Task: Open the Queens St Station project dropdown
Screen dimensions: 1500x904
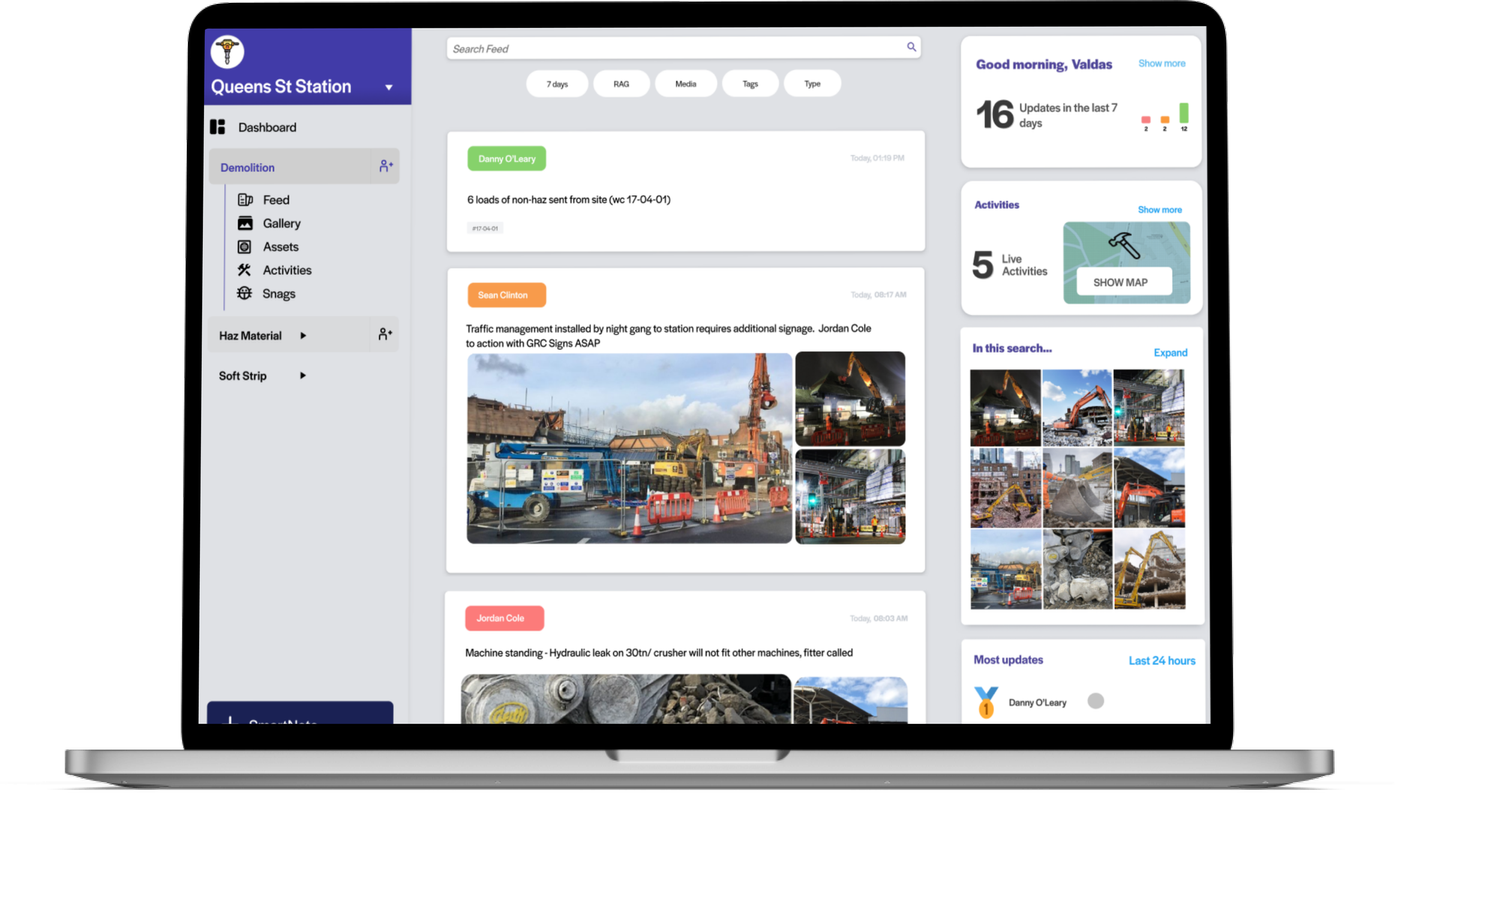Action: coord(389,87)
